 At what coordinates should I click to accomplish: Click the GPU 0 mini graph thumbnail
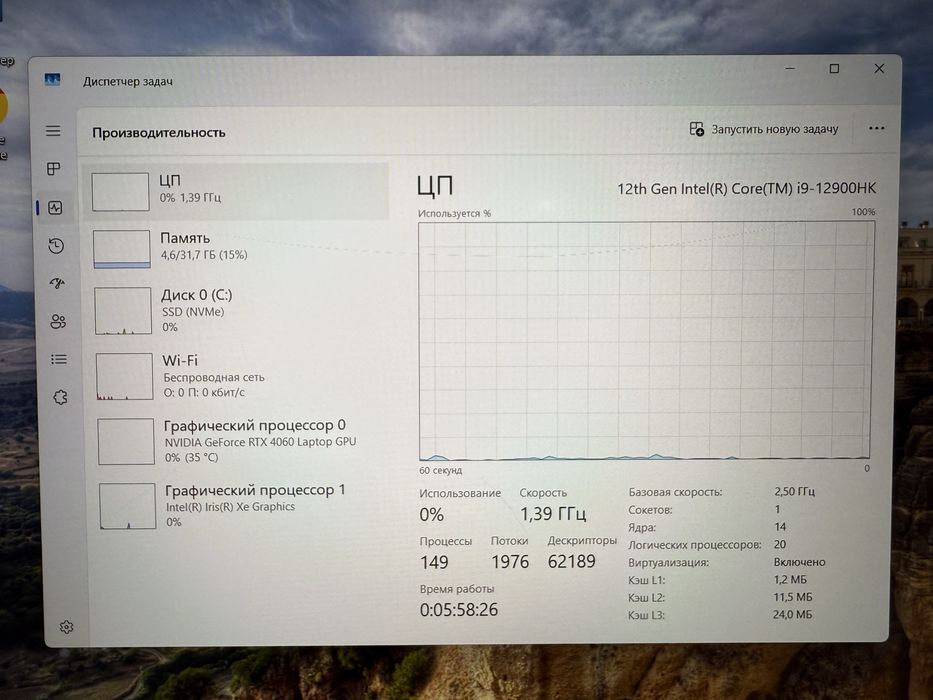click(126, 441)
